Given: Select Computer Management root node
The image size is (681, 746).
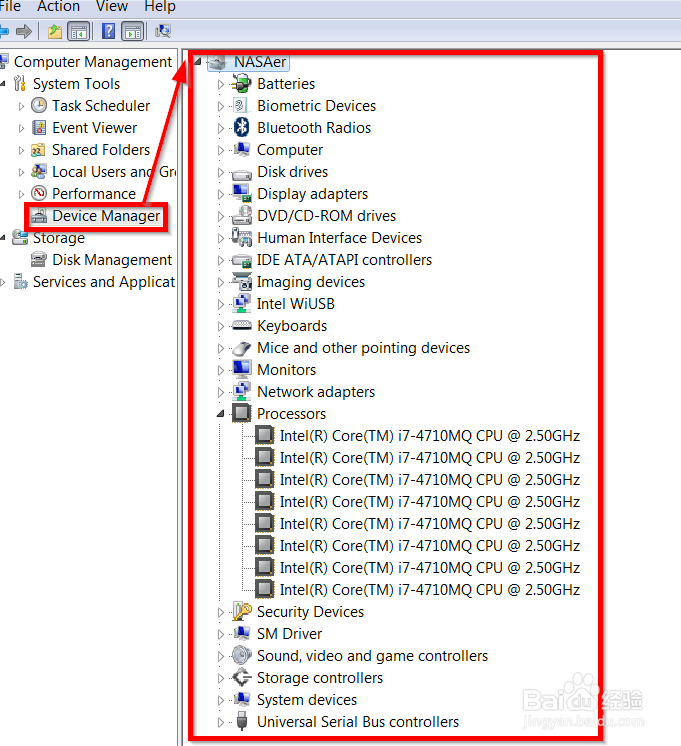Looking at the screenshot, I should (93, 62).
